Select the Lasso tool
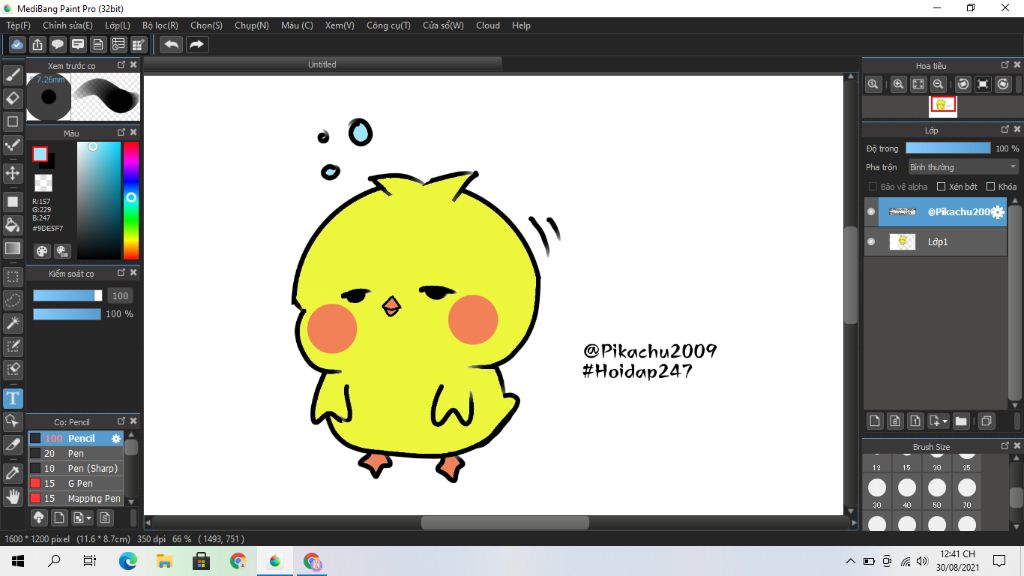Image resolution: width=1024 pixels, height=576 pixels. tap(12, 300)
